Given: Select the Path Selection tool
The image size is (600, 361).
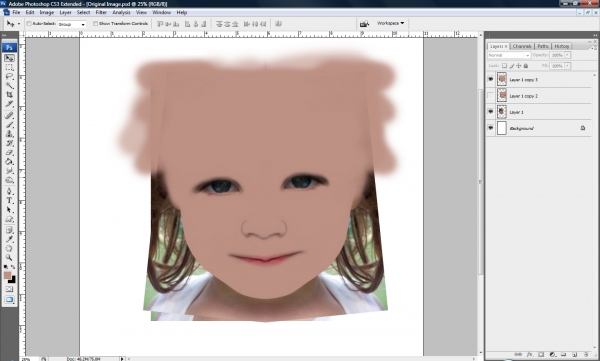Looking at the screenshot, I should [9, 210].
